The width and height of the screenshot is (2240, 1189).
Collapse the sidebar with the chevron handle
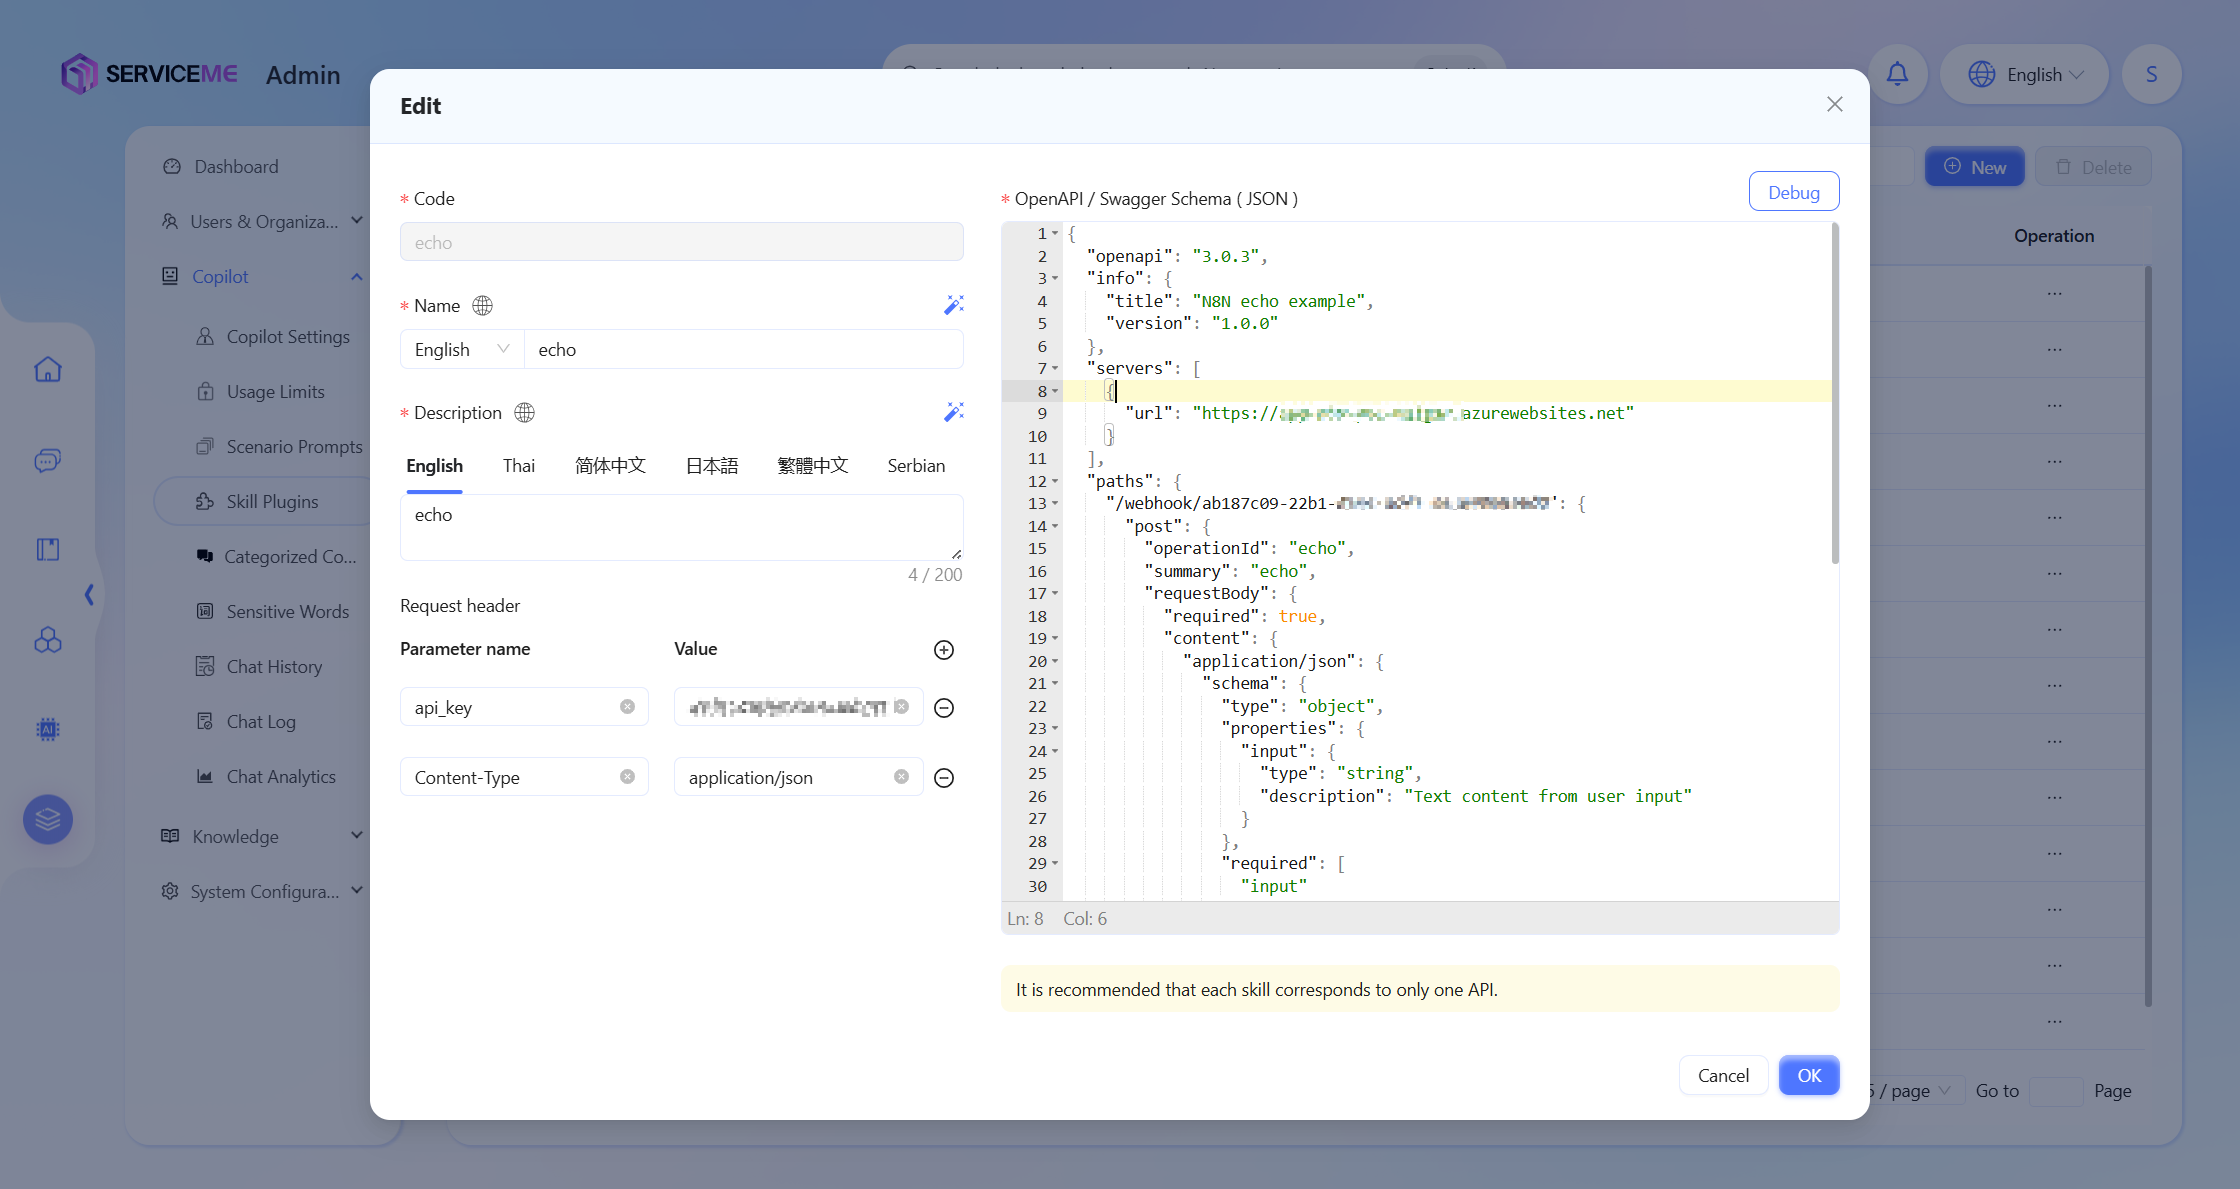click(x=89, y=595)
